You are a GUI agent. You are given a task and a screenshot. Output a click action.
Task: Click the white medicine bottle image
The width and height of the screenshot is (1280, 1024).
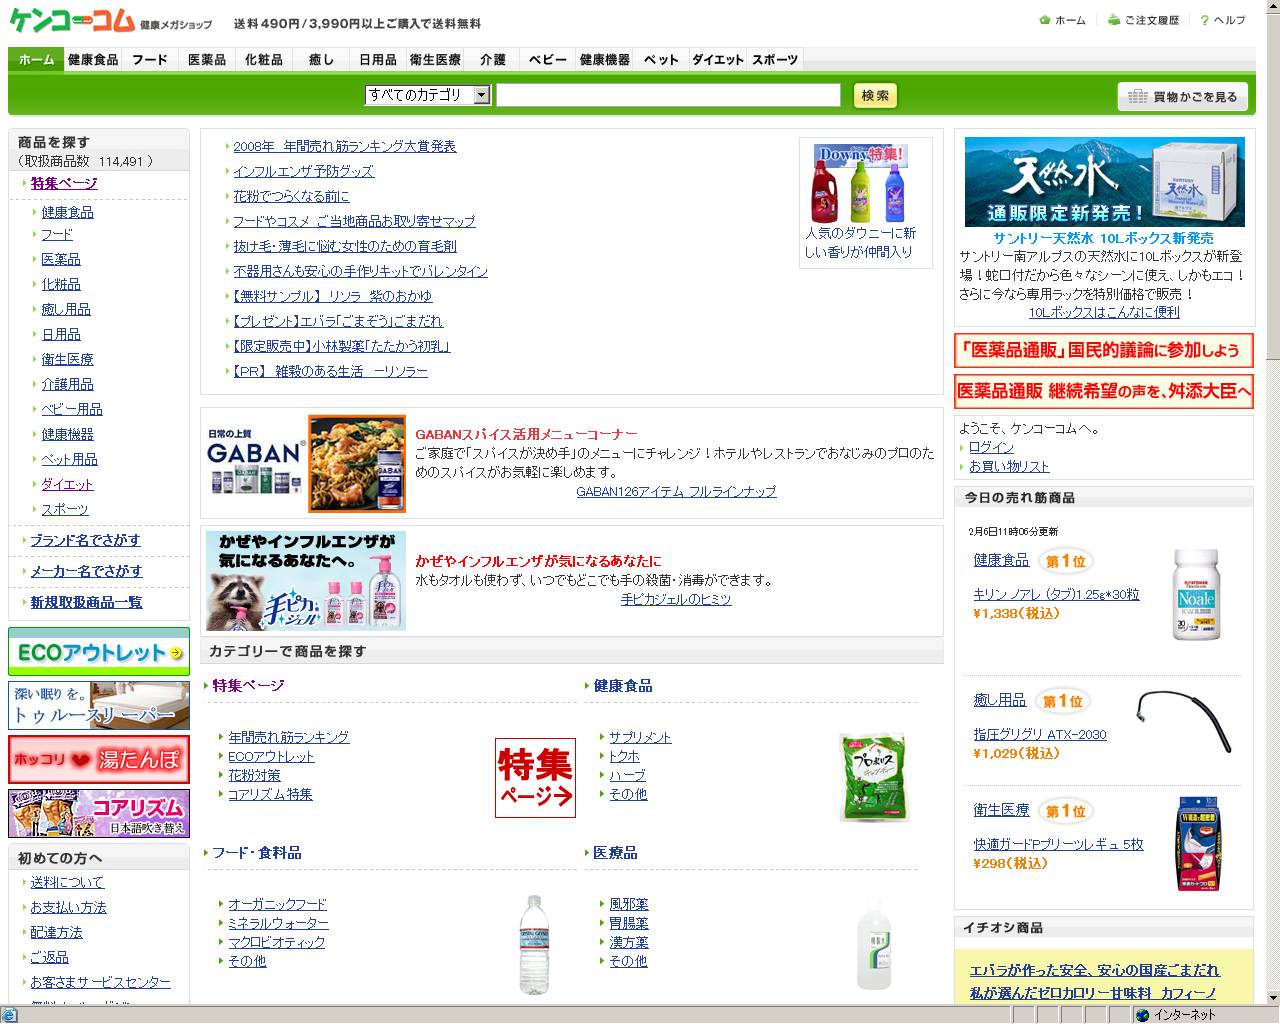pos(873,945)
